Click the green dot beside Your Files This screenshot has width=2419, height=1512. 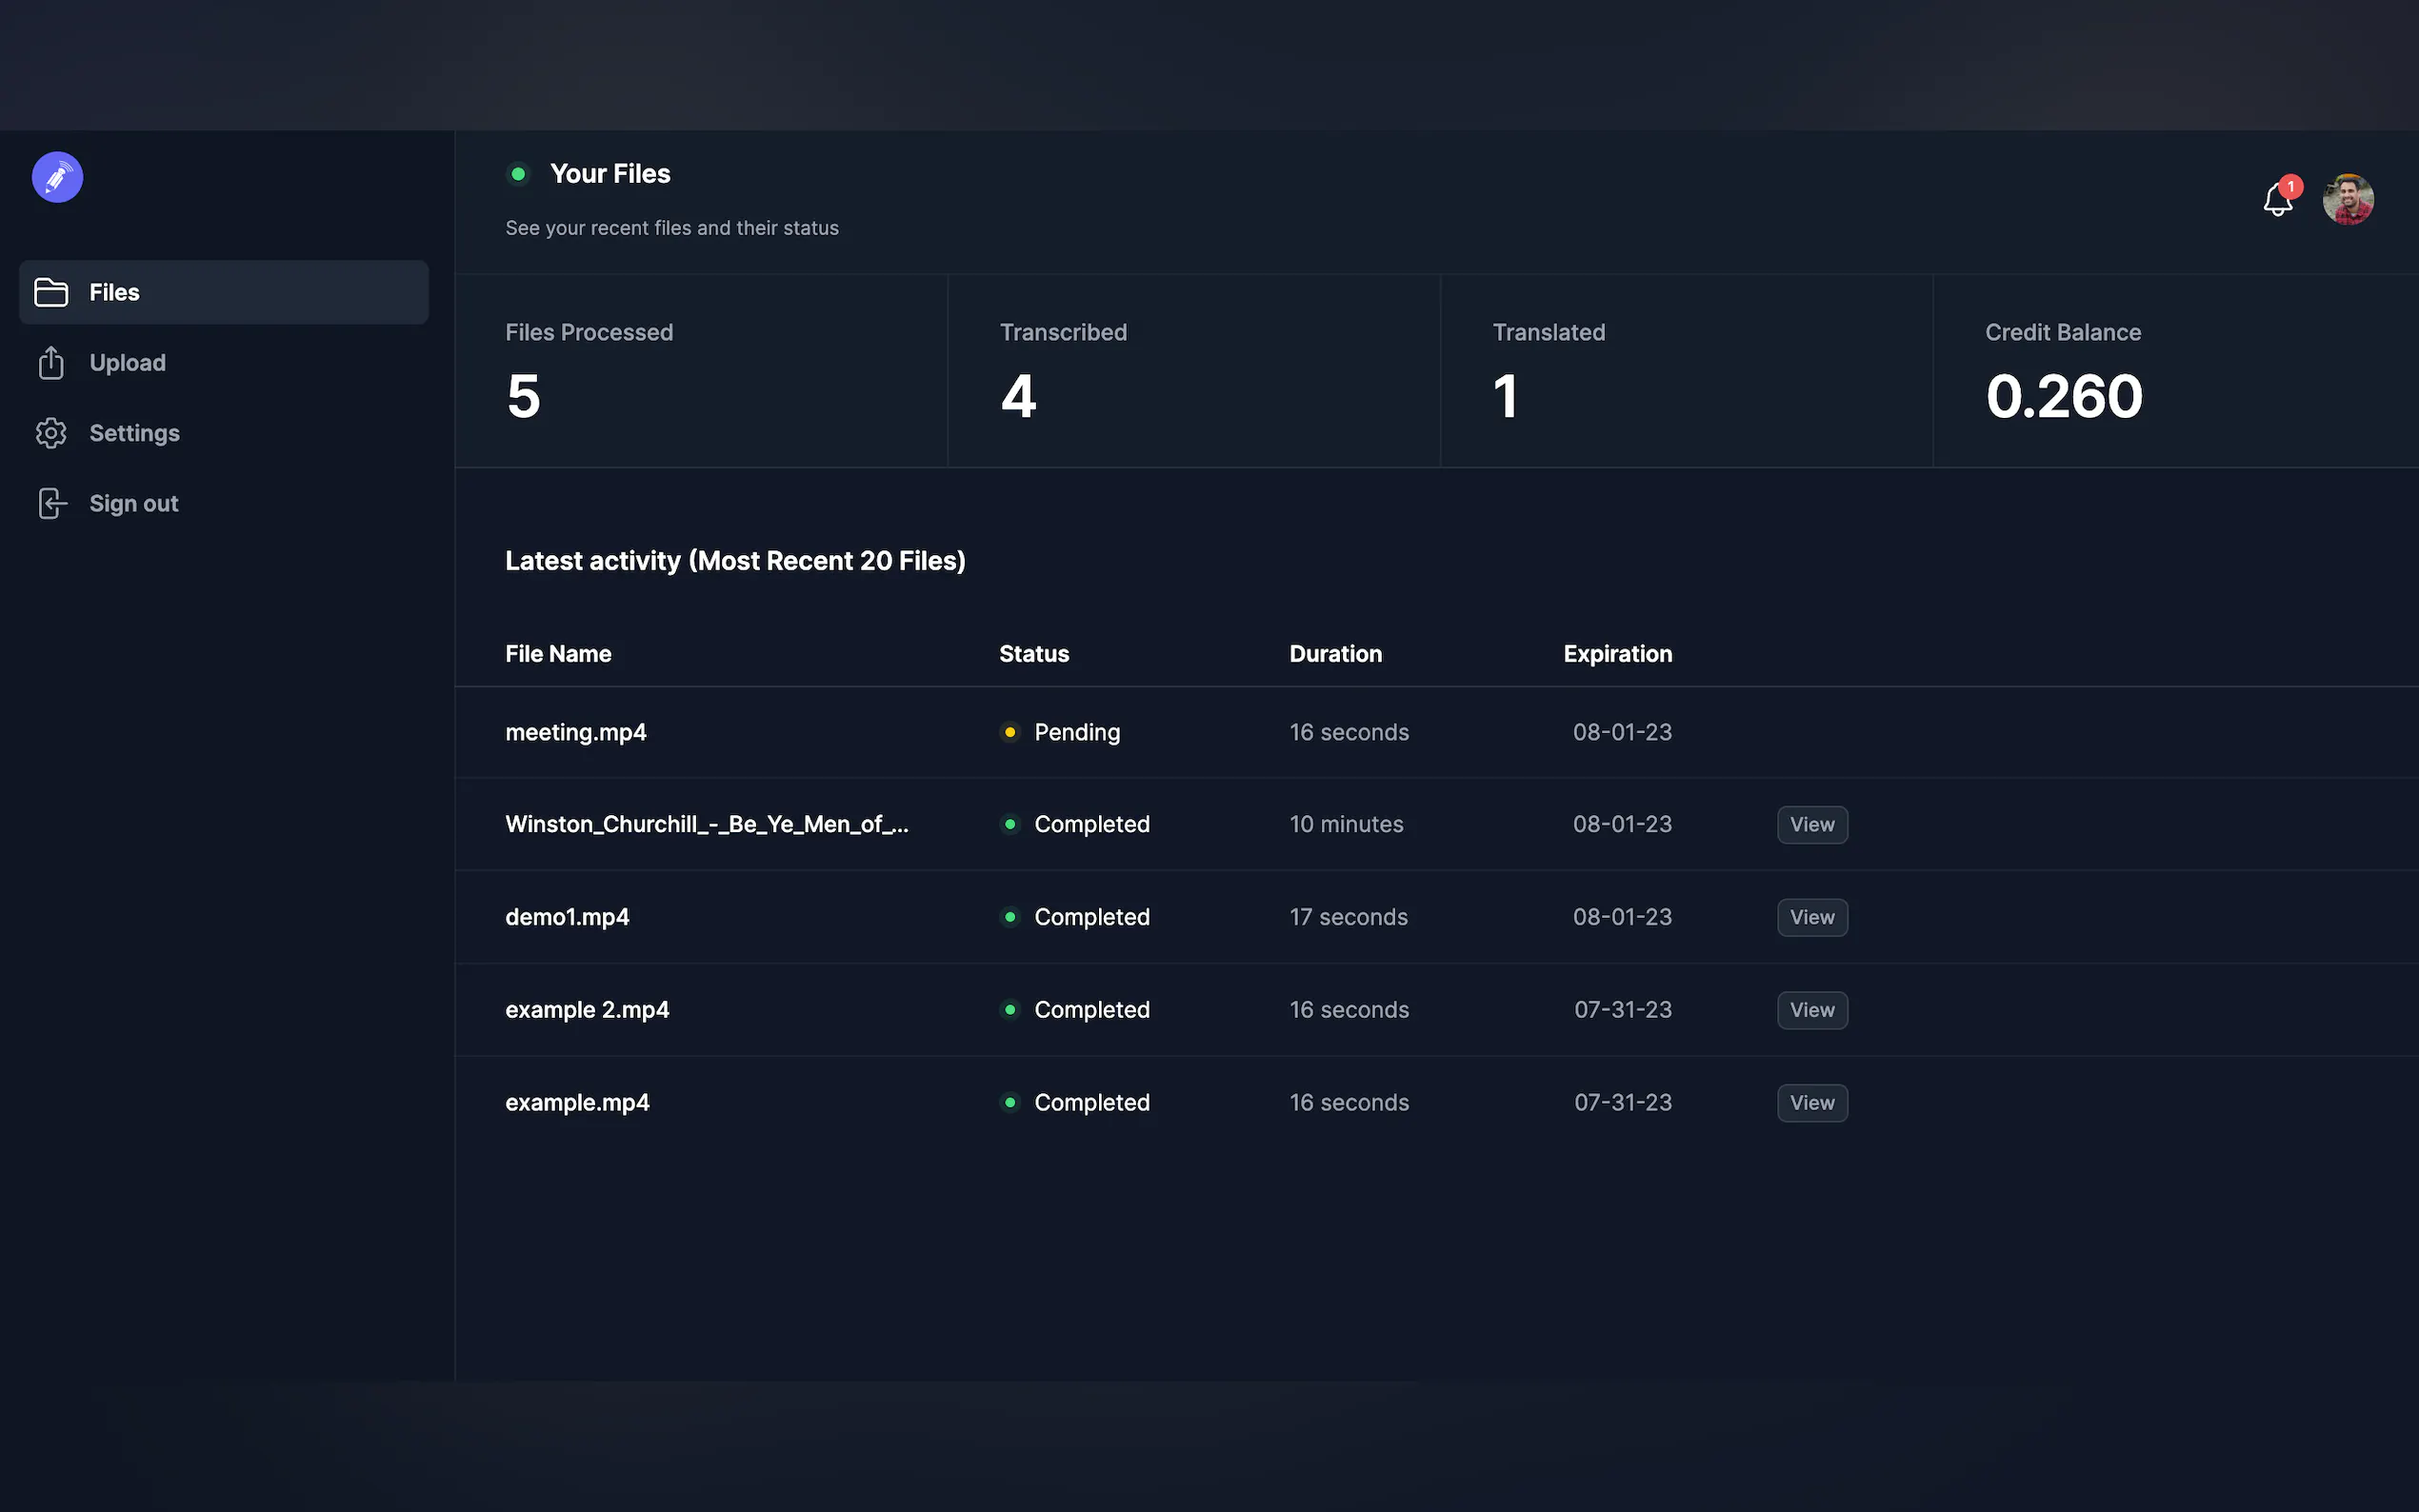pos(518,174)
